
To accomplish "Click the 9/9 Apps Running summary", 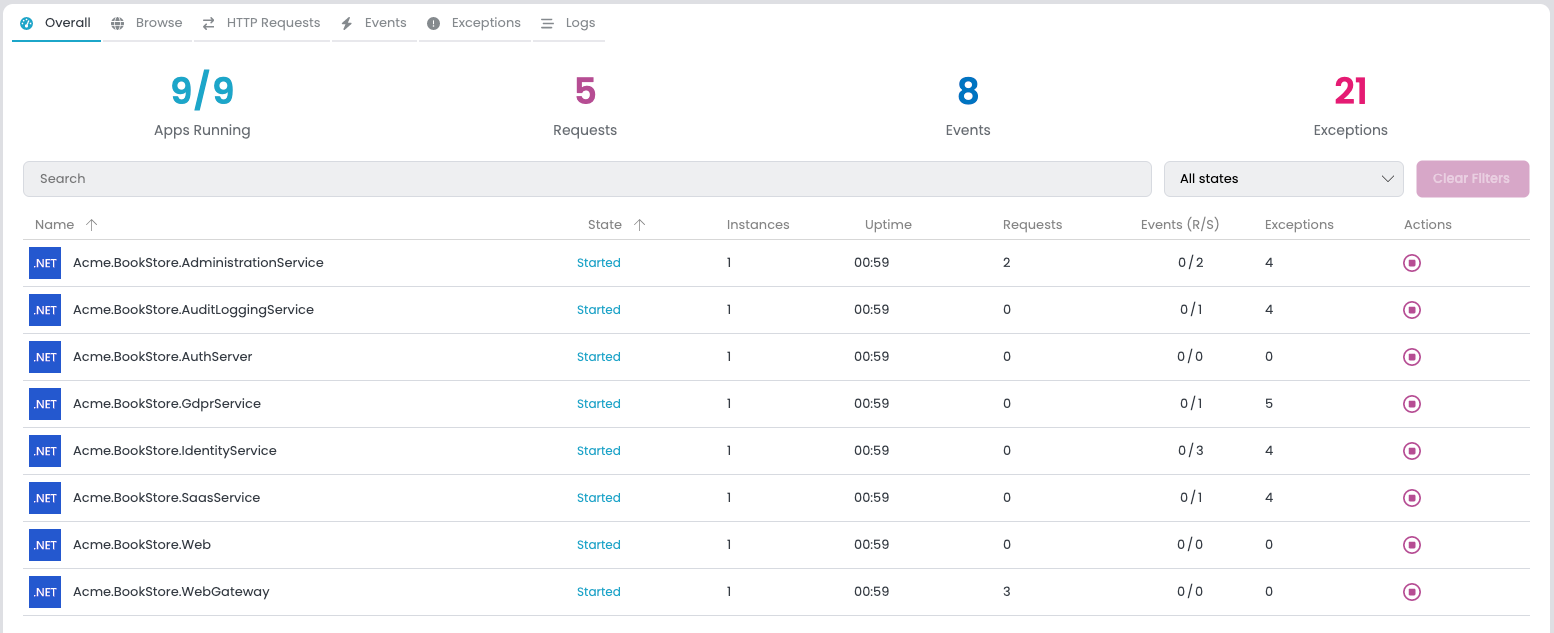I will coord(202,105).
